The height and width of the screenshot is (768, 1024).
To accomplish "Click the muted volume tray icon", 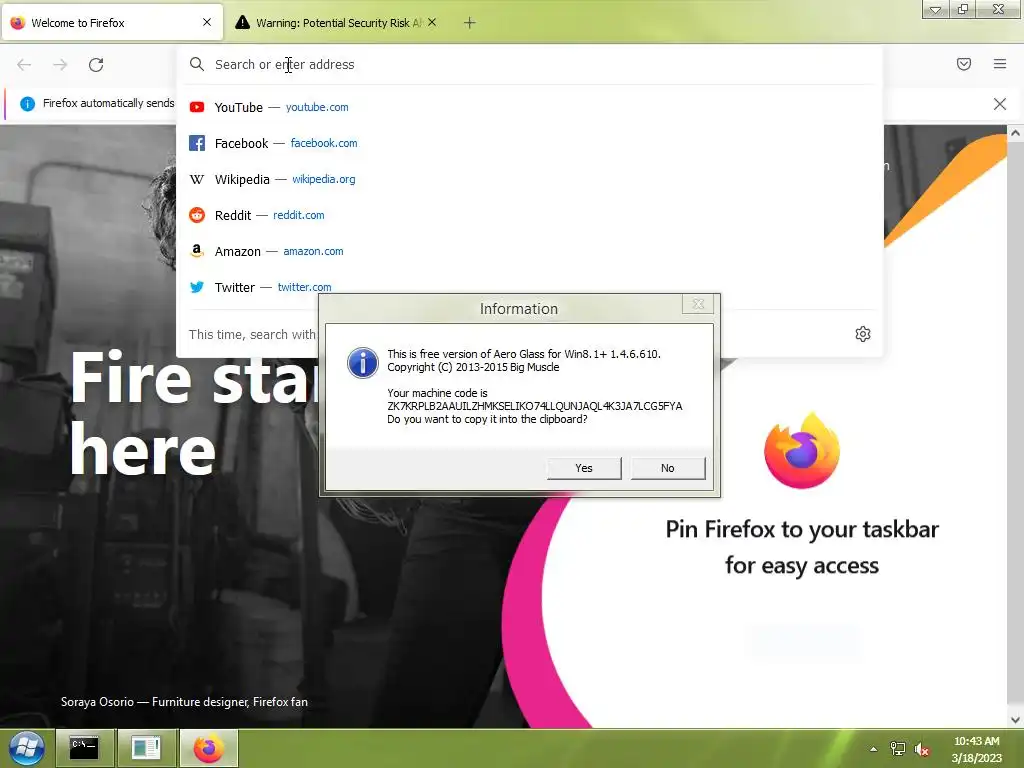I will (921, 749).
